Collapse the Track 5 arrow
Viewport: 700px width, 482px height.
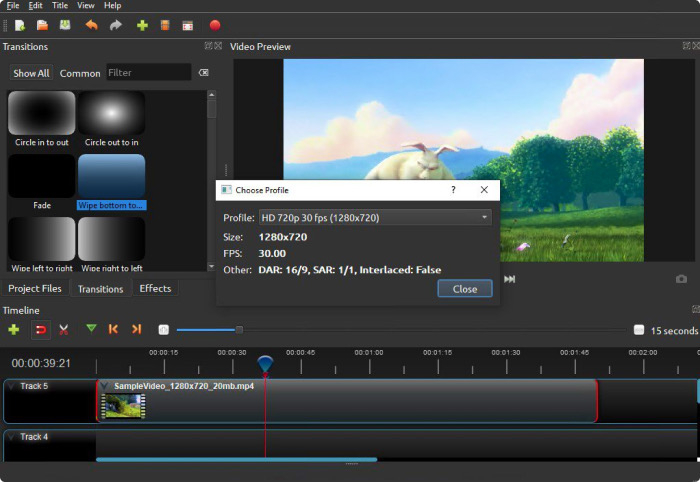(x=12, y=386)
